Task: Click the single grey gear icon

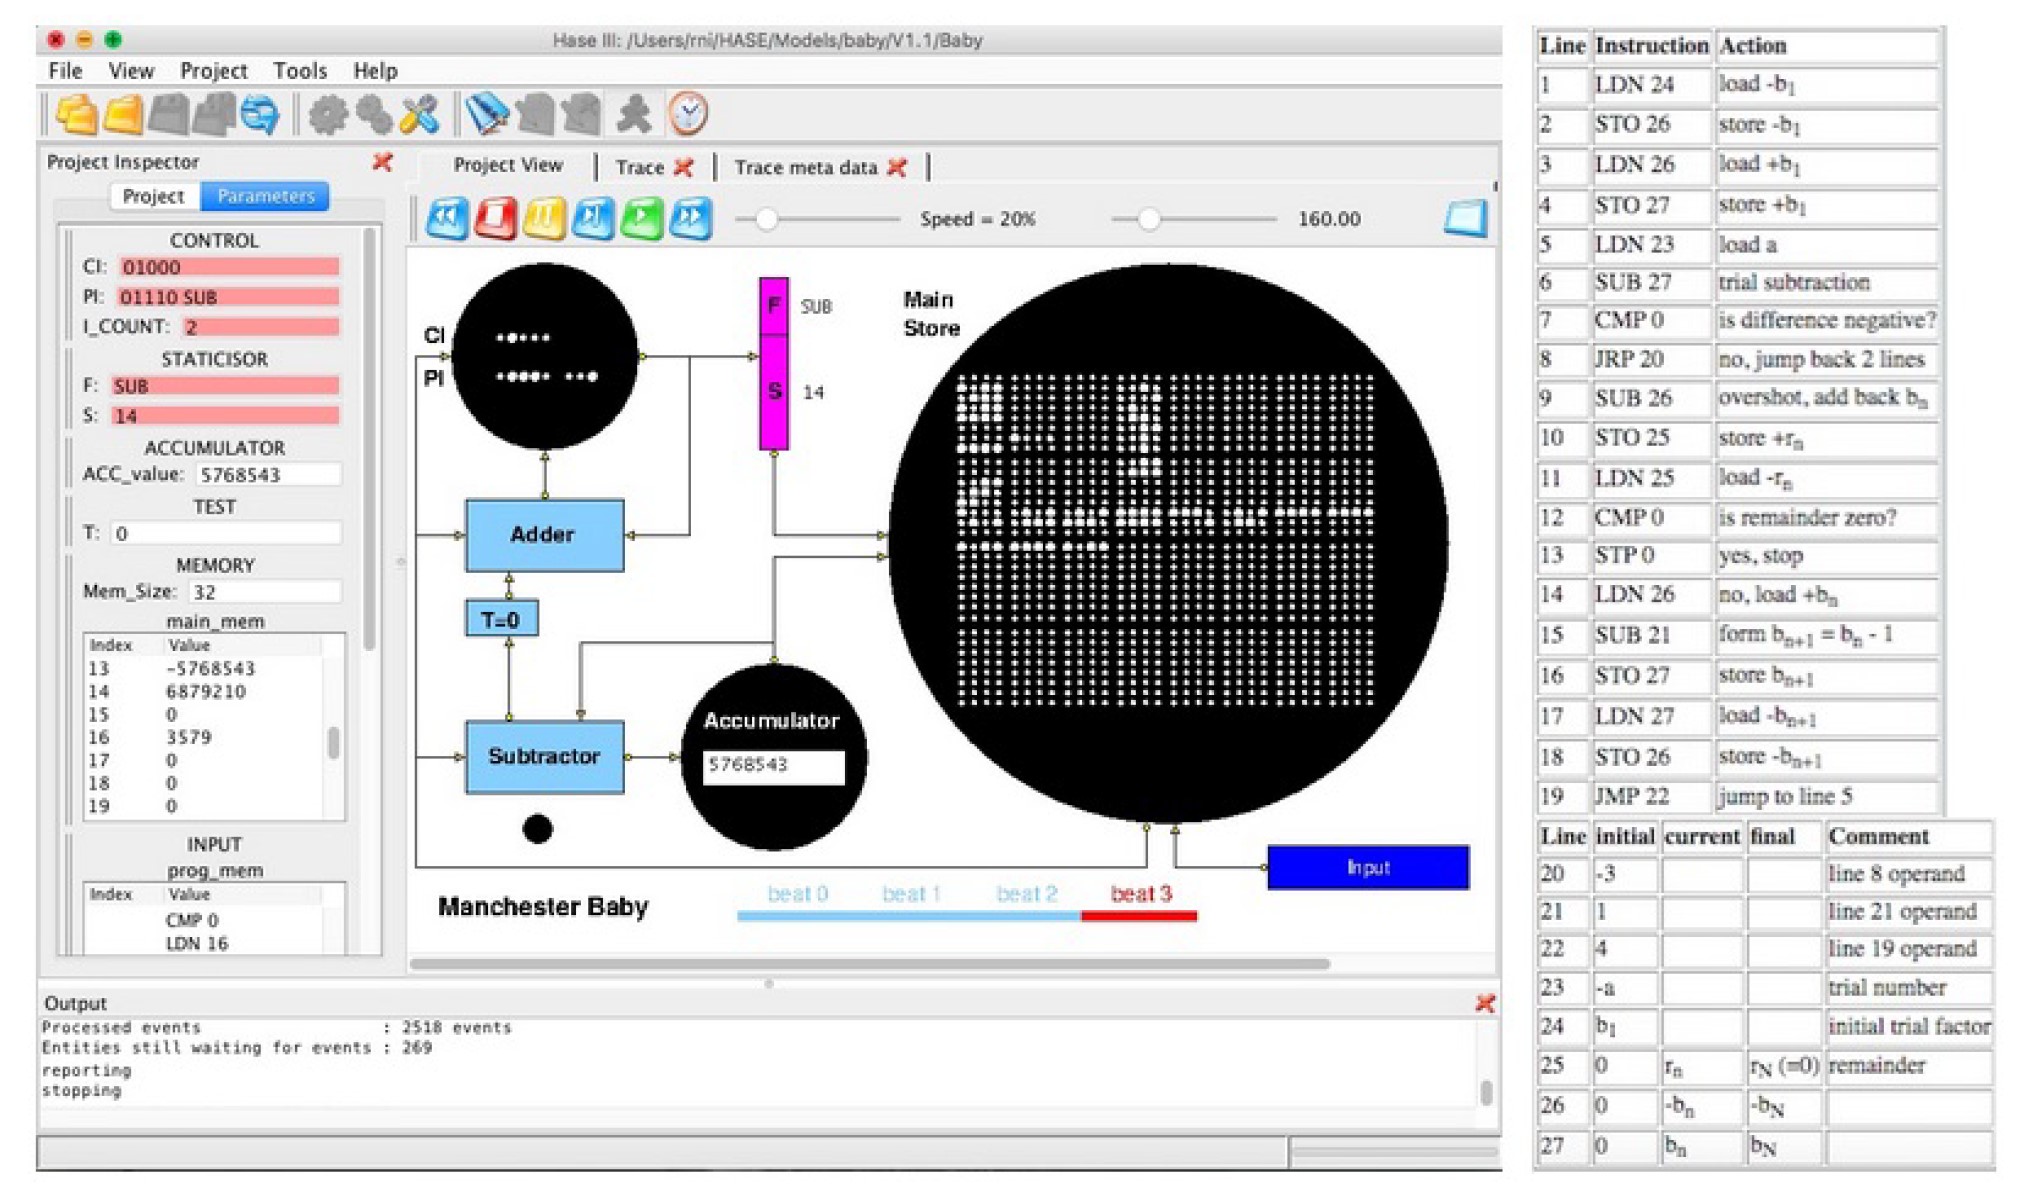Action: coord(327,115)
